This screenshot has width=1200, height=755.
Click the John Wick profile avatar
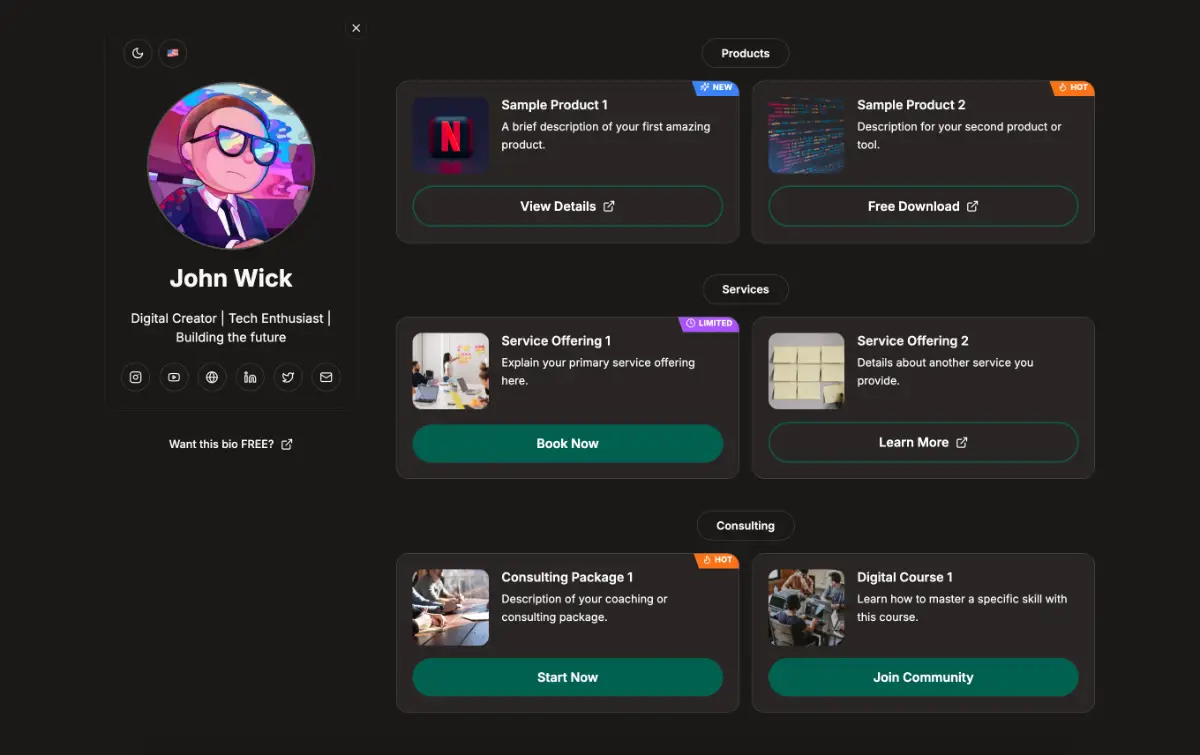[x=231, y=166]
